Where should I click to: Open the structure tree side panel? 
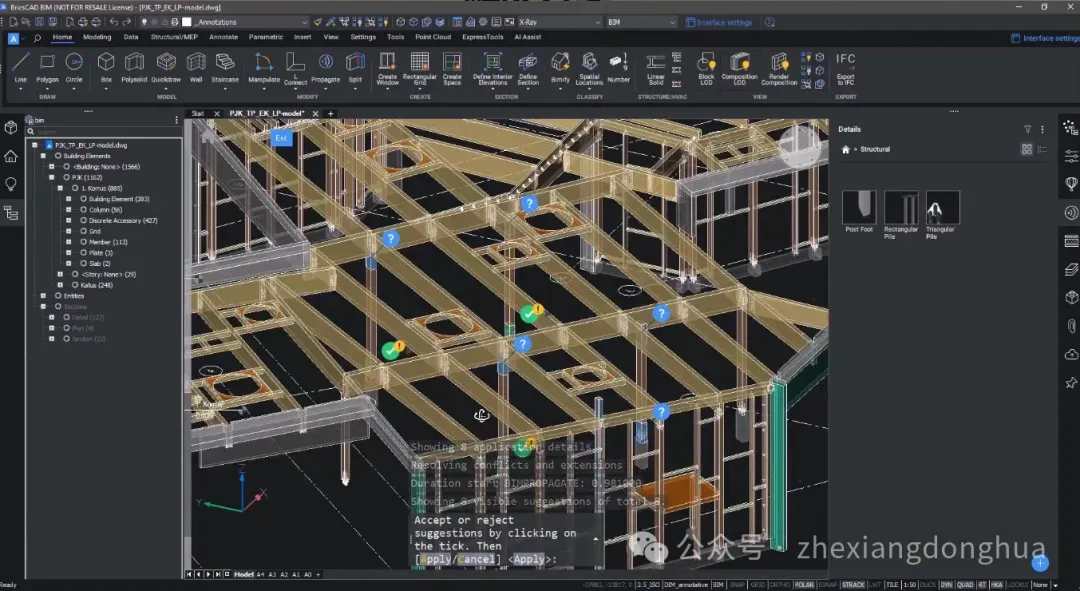pyautogui.click(x=11, y=213)
